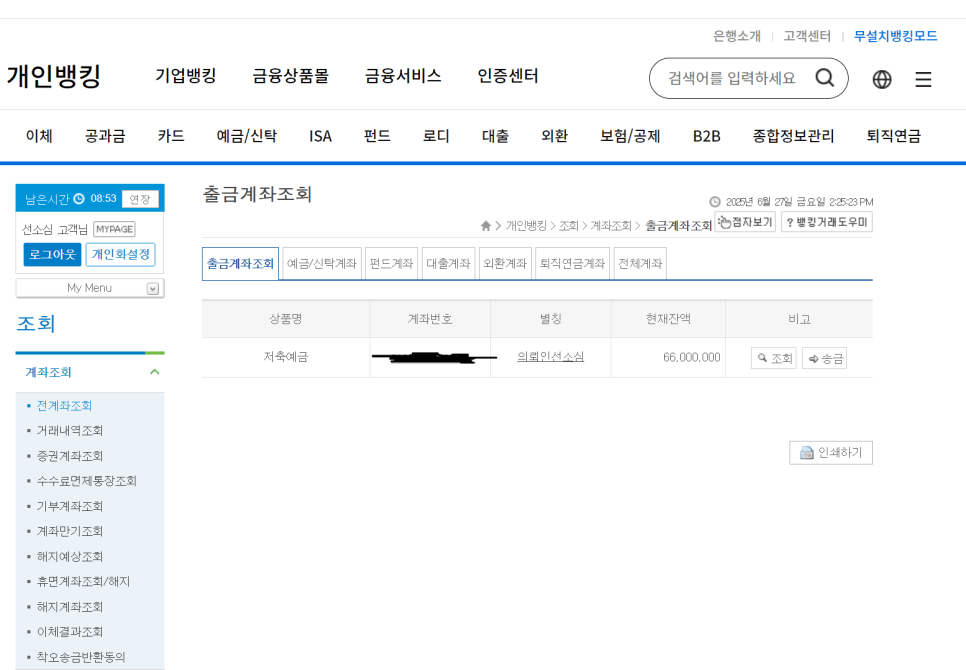Click the home icon in breadcrumb

click(486, 226)
